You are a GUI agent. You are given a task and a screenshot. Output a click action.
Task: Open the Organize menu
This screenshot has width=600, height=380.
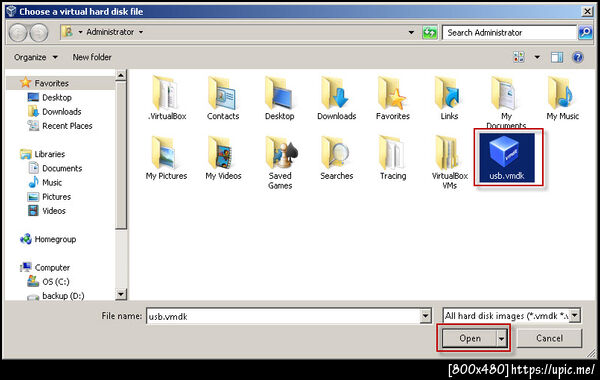pos(36,57)
